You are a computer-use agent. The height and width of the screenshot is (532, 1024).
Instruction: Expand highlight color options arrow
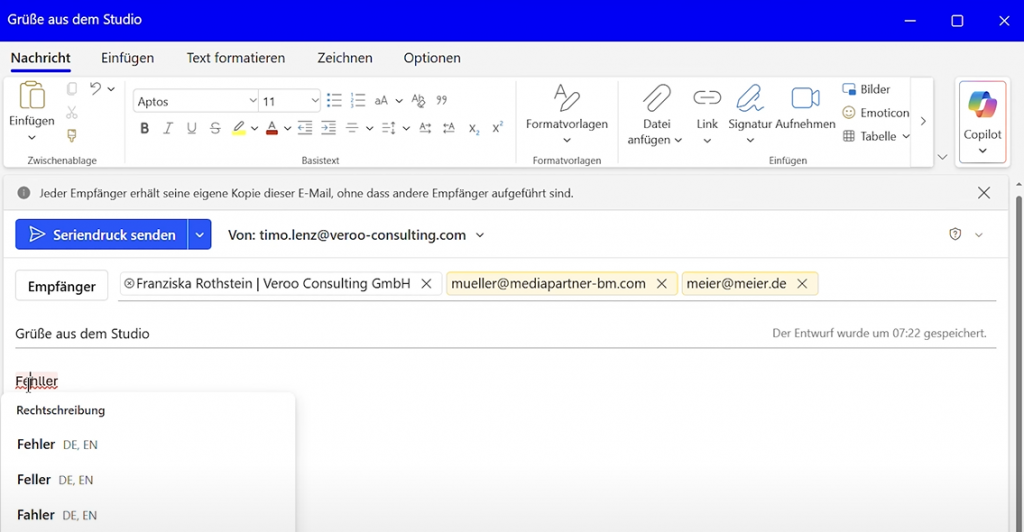point(255,129)
